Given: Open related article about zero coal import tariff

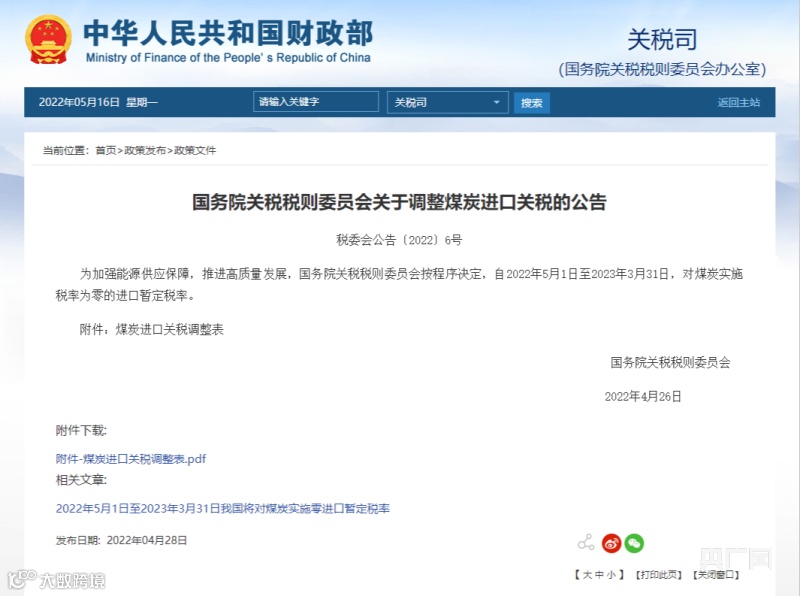Looking at the screenshot, I should (222, 508).
